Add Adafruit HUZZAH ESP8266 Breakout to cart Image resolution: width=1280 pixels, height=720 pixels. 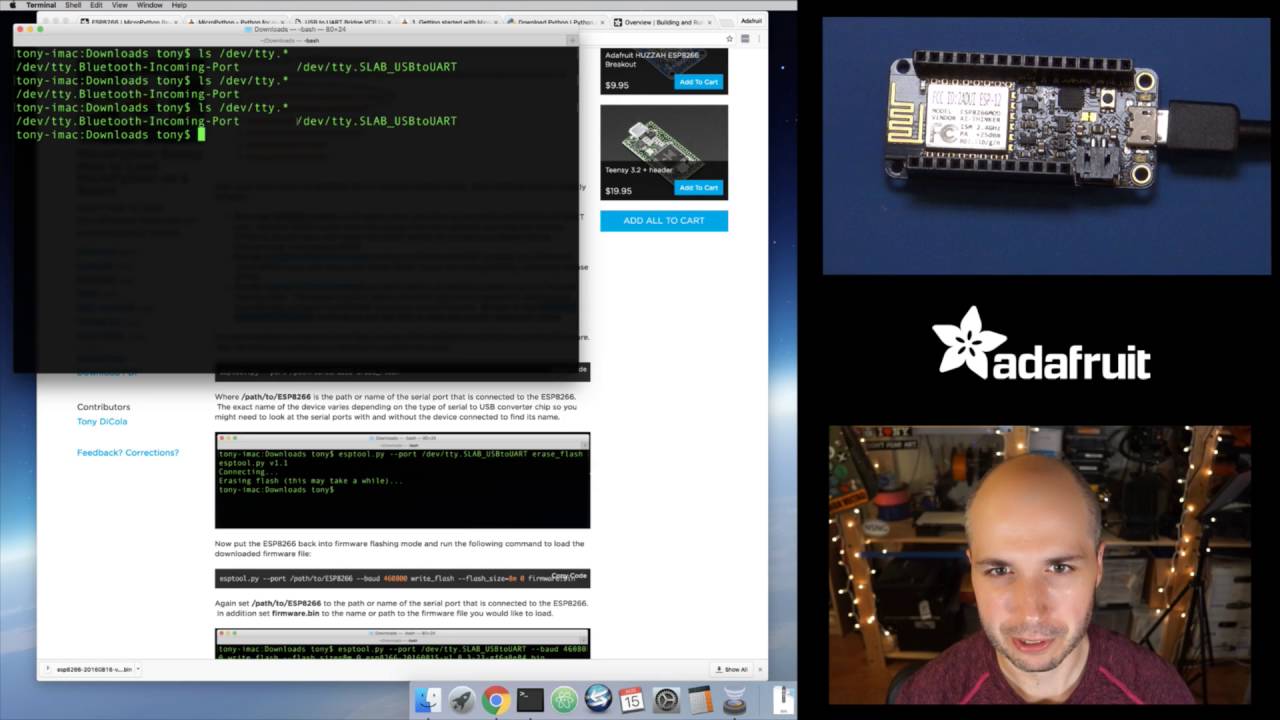[698, 82]
